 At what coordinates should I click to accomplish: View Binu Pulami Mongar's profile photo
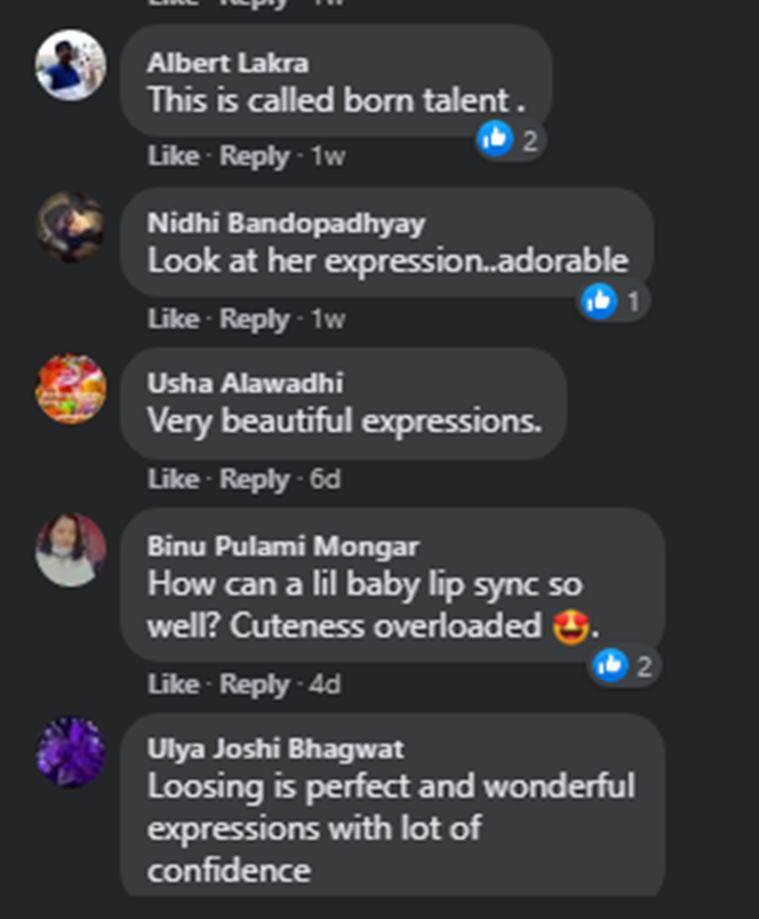pyautogui.click(x=71, y=550)
